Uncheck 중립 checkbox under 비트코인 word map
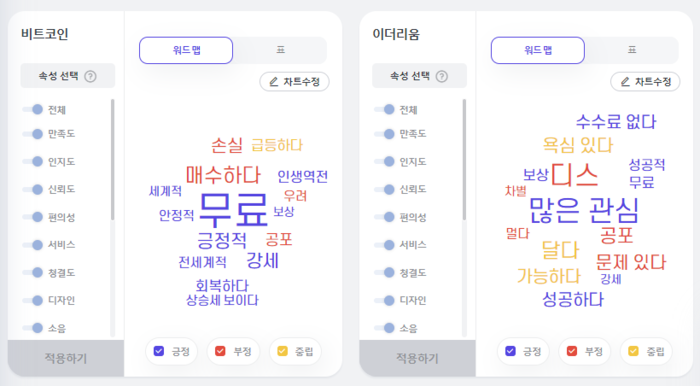 [282, 351]
